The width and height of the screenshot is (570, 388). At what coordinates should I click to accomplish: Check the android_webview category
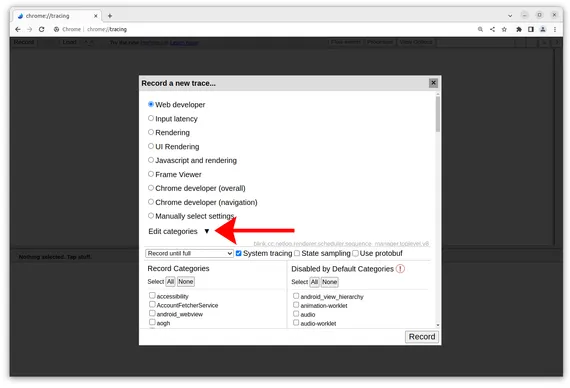click(x=152, y=313)
